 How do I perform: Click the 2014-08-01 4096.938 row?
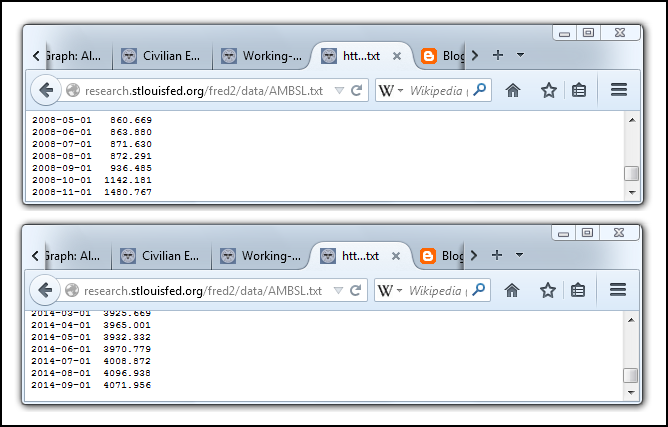[x=91, y=373]
